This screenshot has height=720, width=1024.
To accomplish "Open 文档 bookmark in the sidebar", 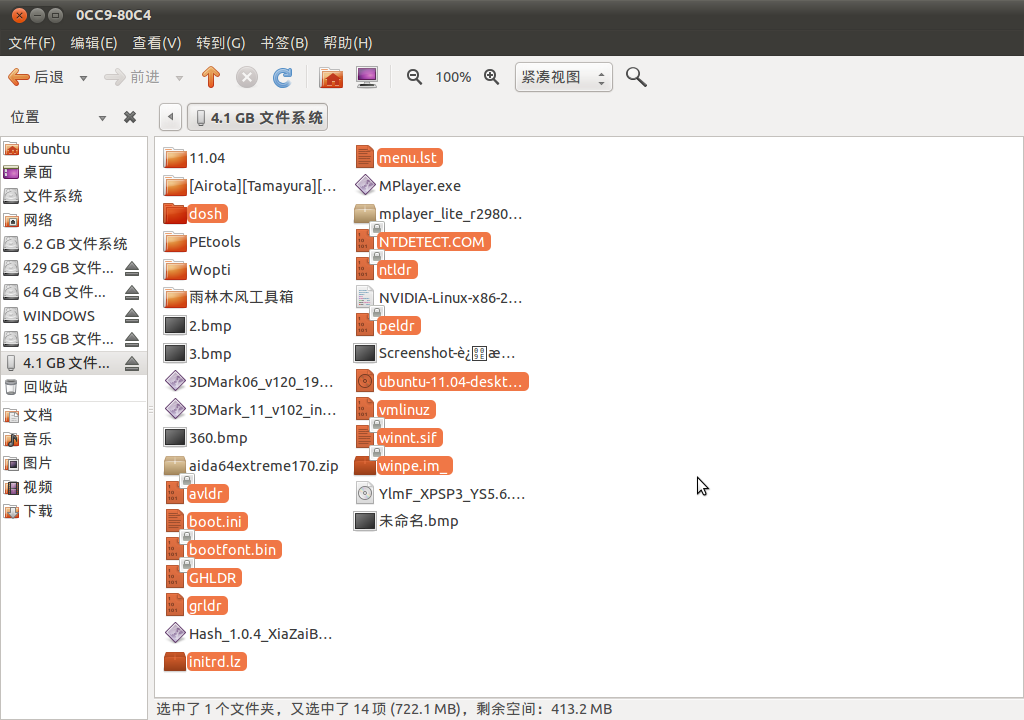I will coord(74,415).
